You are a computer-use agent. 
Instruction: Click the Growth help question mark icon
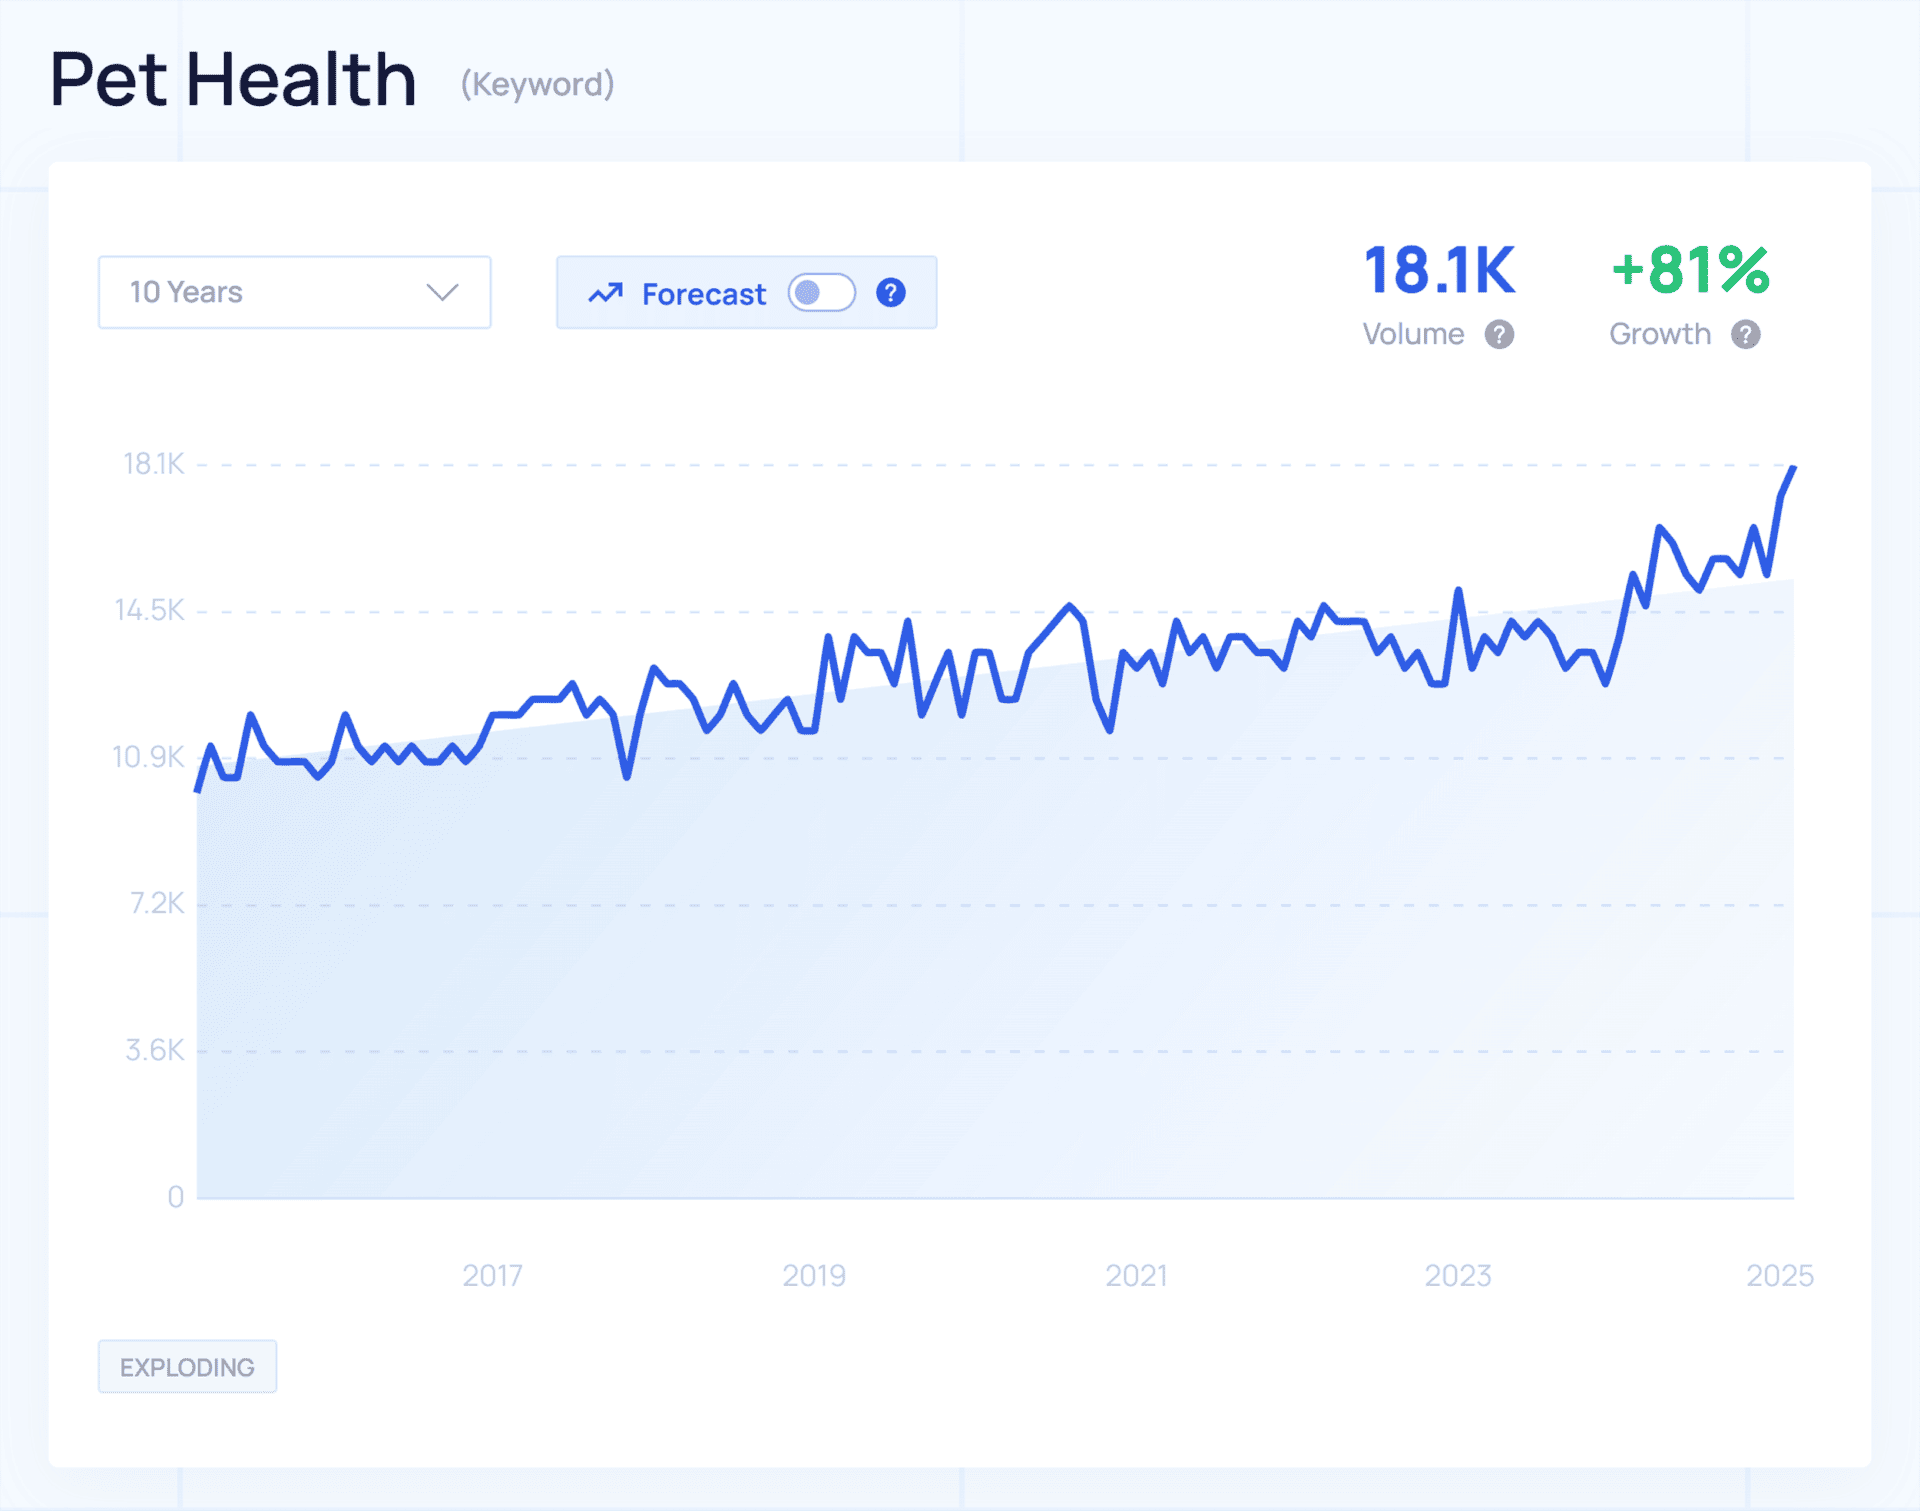click(x=1746, y=334)
